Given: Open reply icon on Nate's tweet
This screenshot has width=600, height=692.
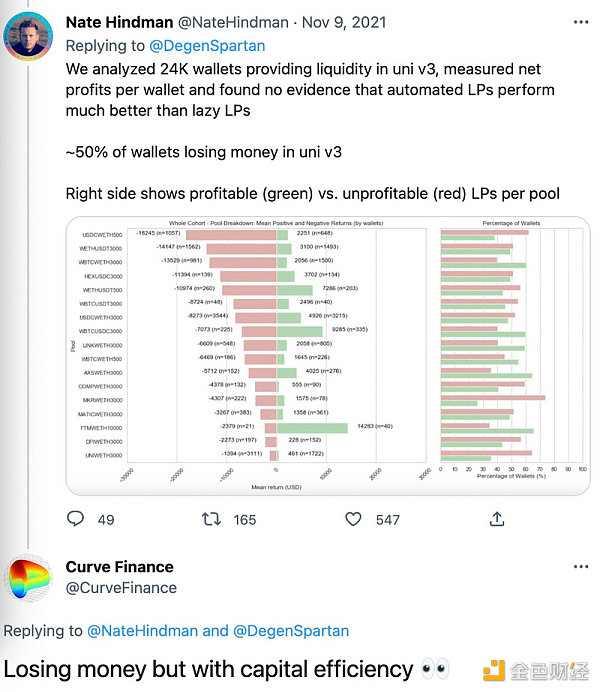Looking at the screenshot, I should pyautogui.click(x=75, y=519).
